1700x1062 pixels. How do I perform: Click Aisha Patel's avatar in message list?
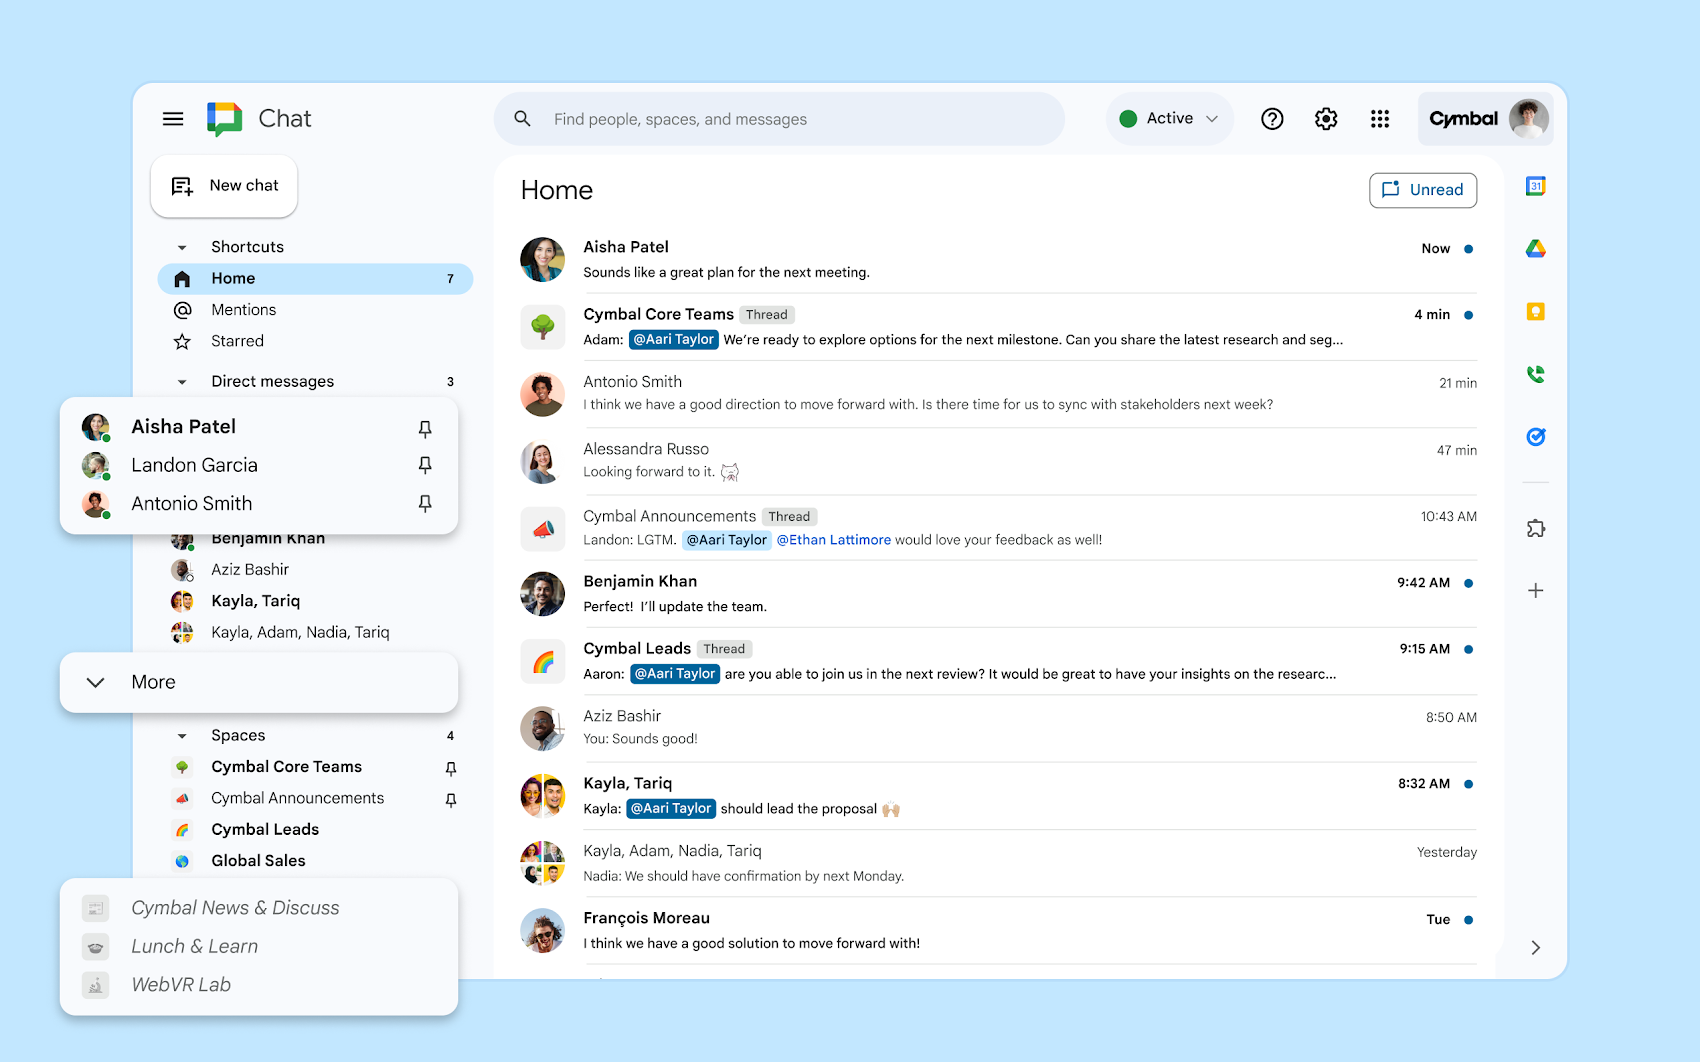543,260
